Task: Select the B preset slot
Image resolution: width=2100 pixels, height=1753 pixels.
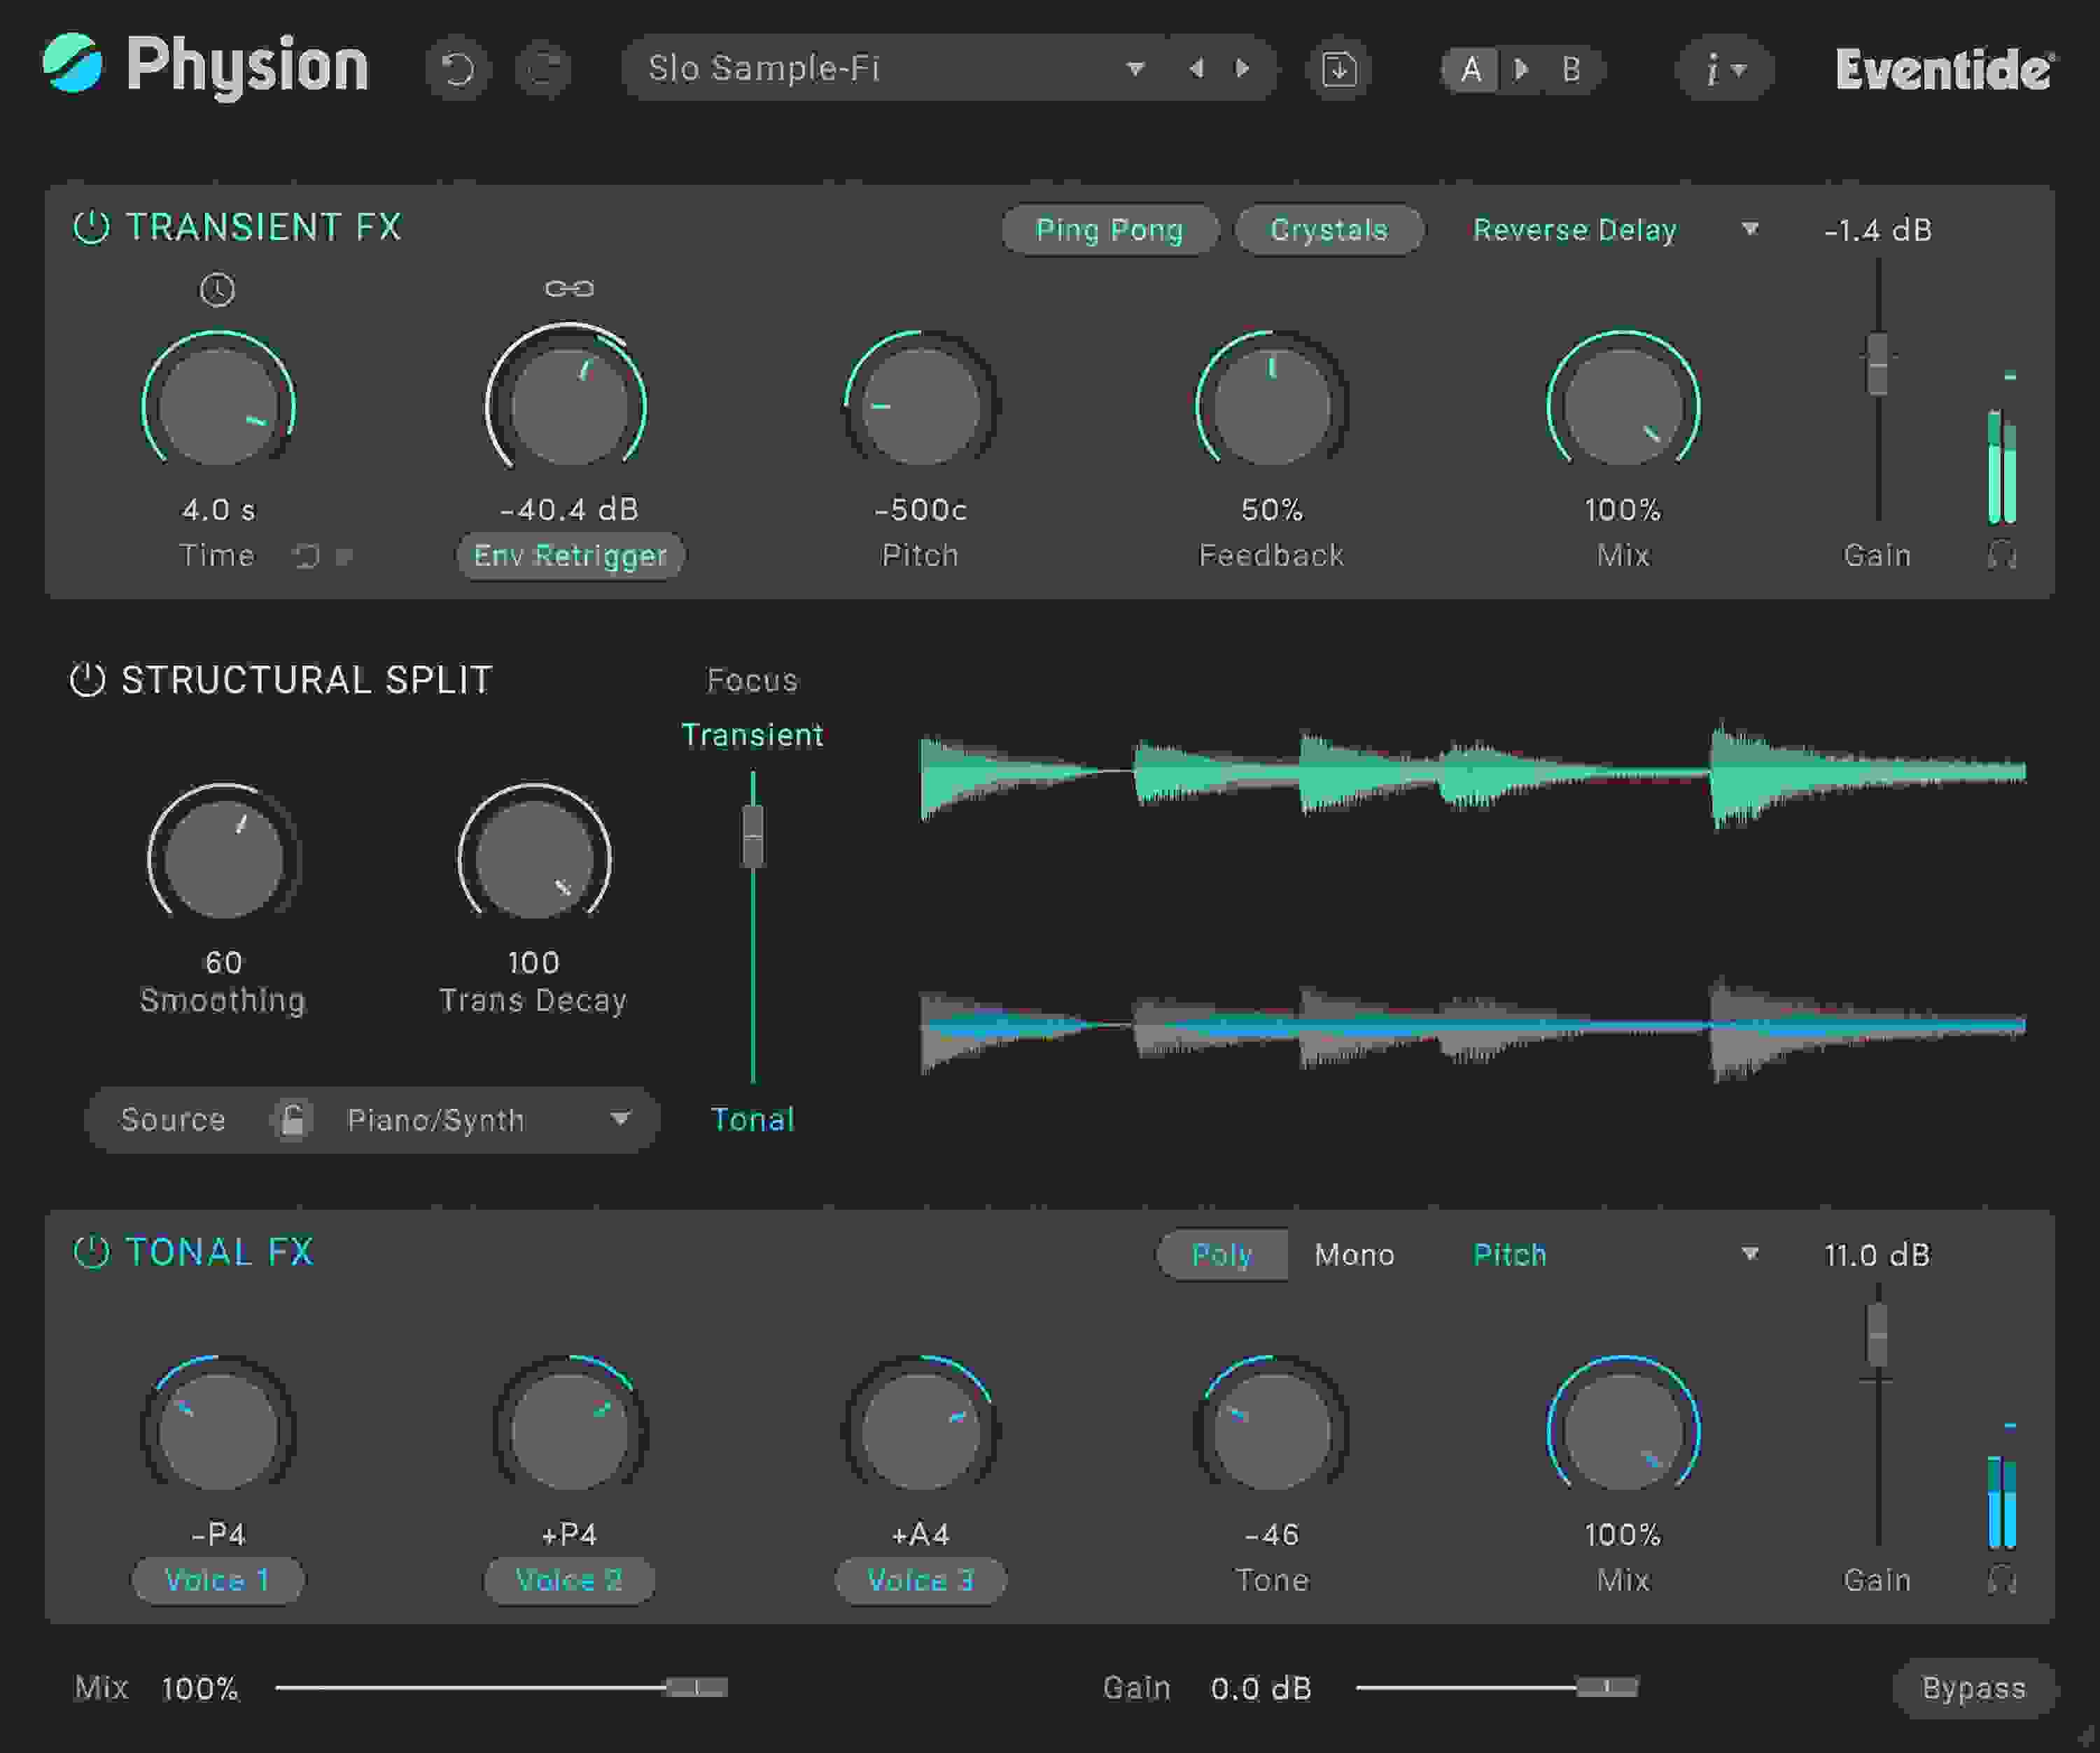Action: (x=1570, y=70)
